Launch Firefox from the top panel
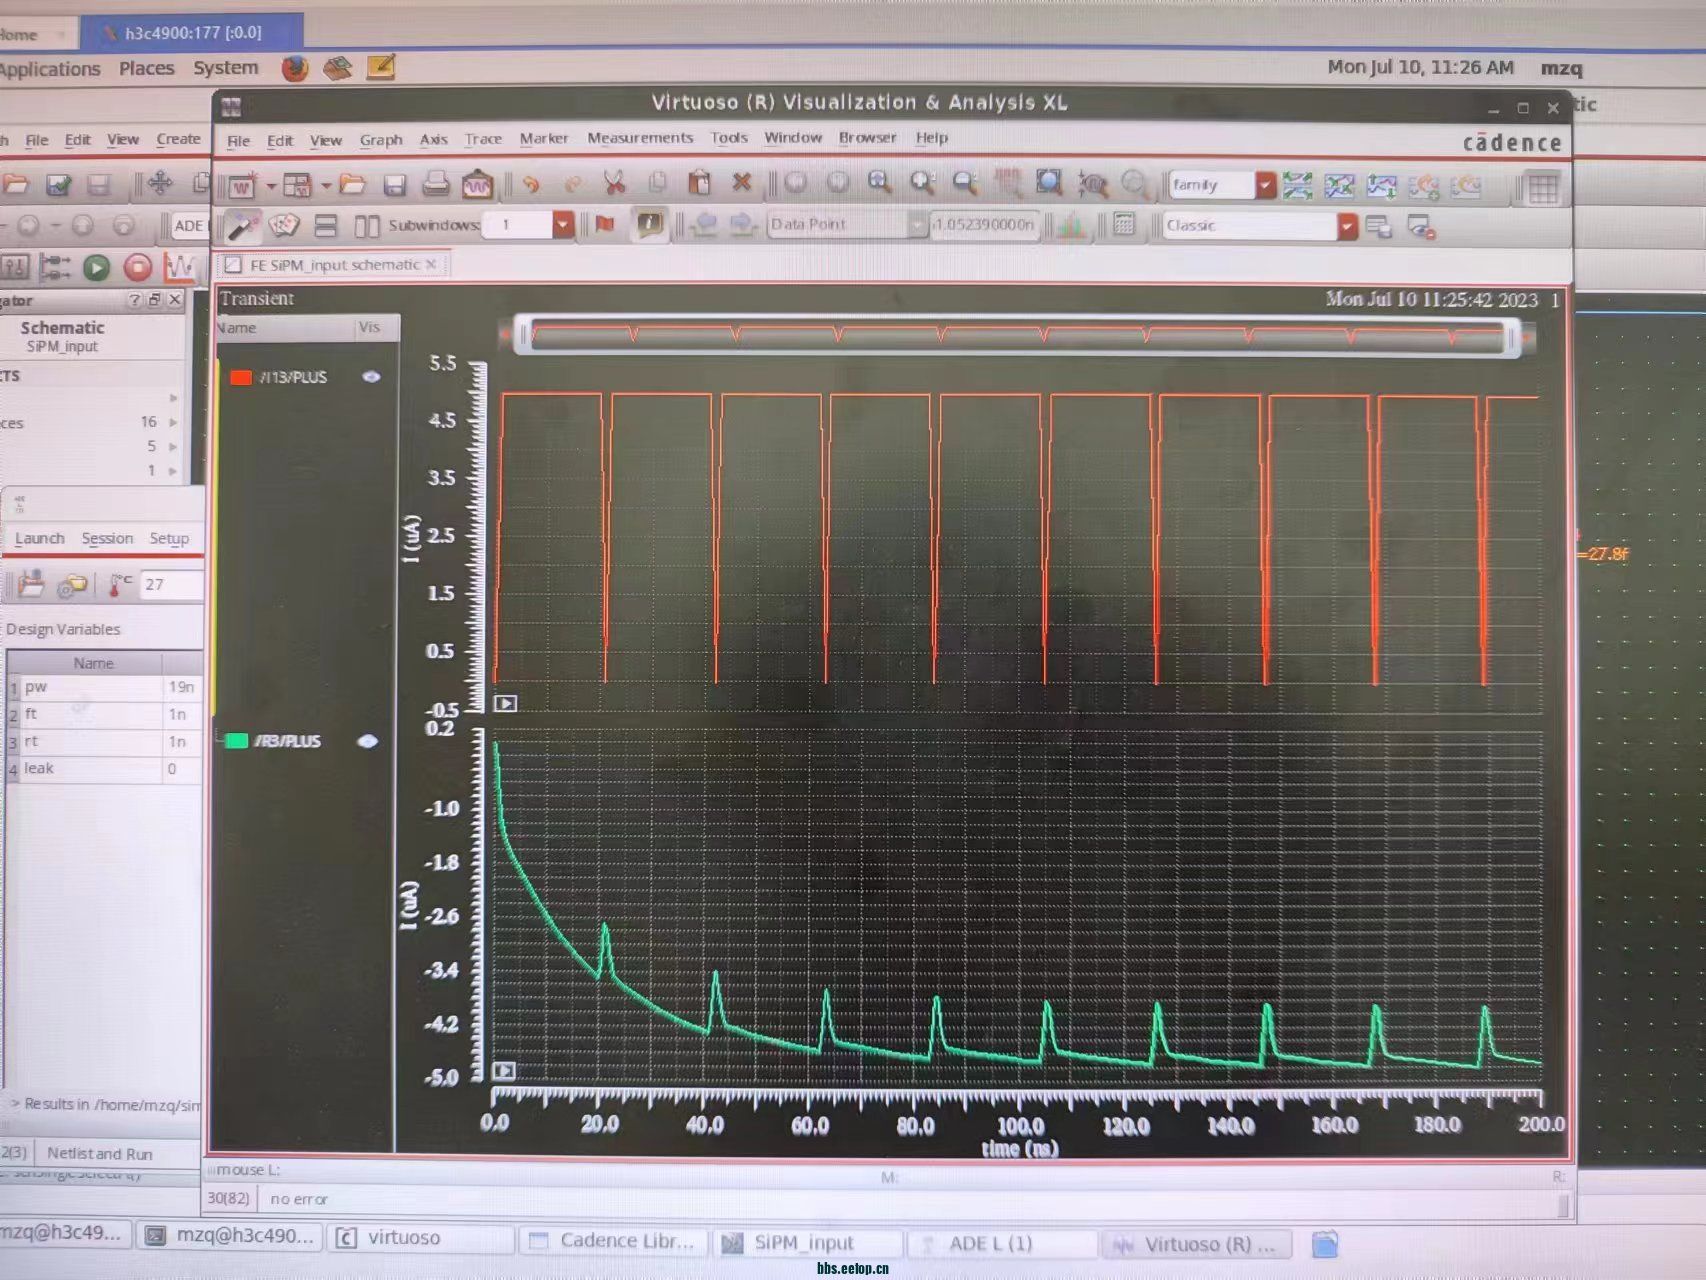 295,68
